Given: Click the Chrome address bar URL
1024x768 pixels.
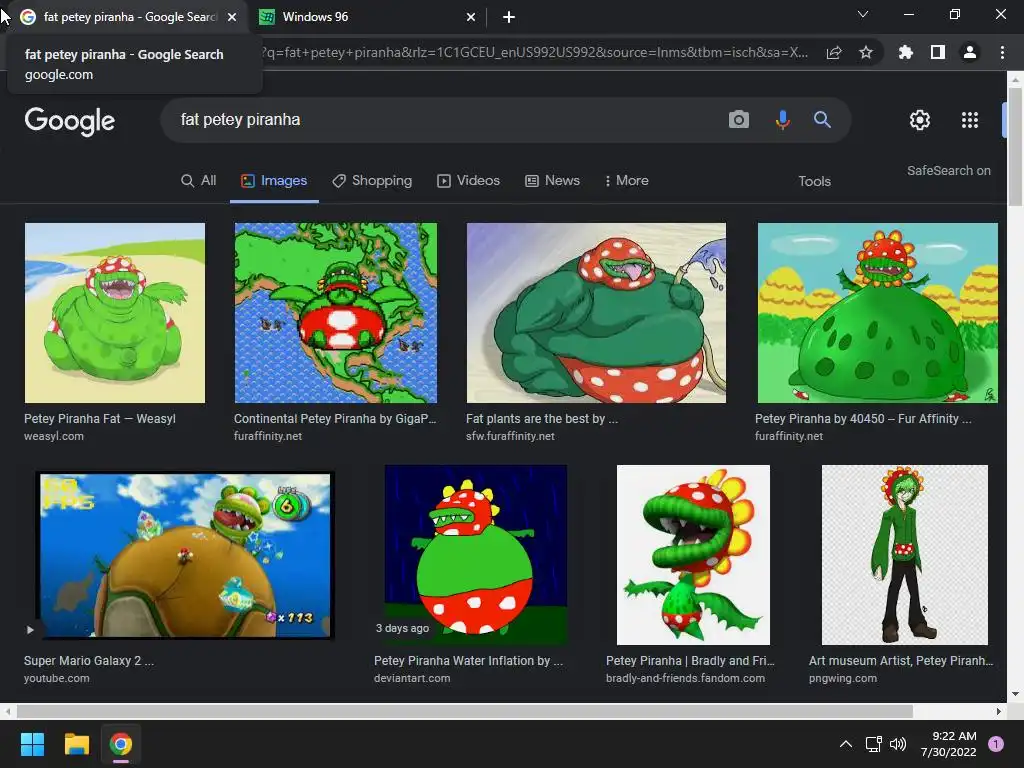Looking at the screenshot, I should [536, 52].
